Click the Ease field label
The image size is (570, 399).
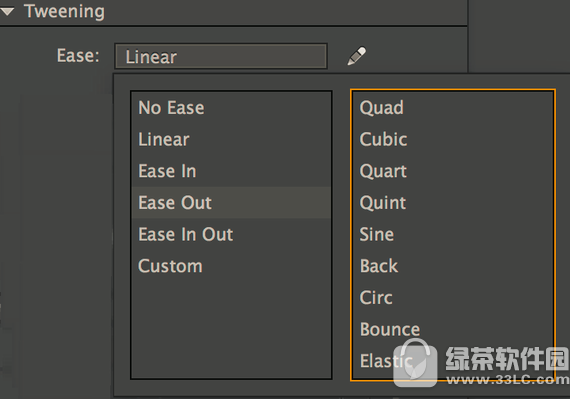click(x=78, y=56)
